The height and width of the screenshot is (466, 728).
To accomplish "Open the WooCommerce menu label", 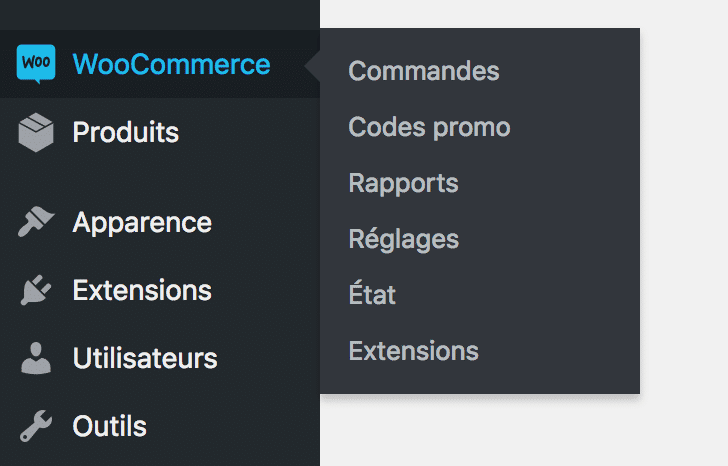I will pos(171,64).
